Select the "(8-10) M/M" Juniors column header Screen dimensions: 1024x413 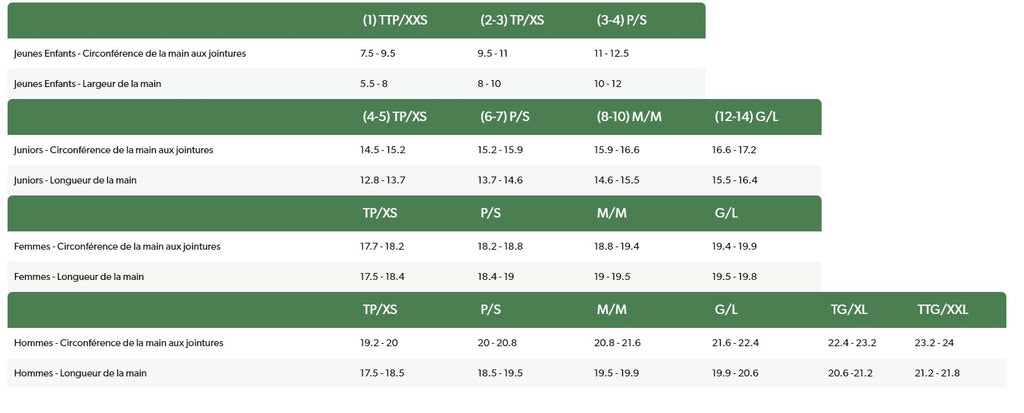coord(629,117)
